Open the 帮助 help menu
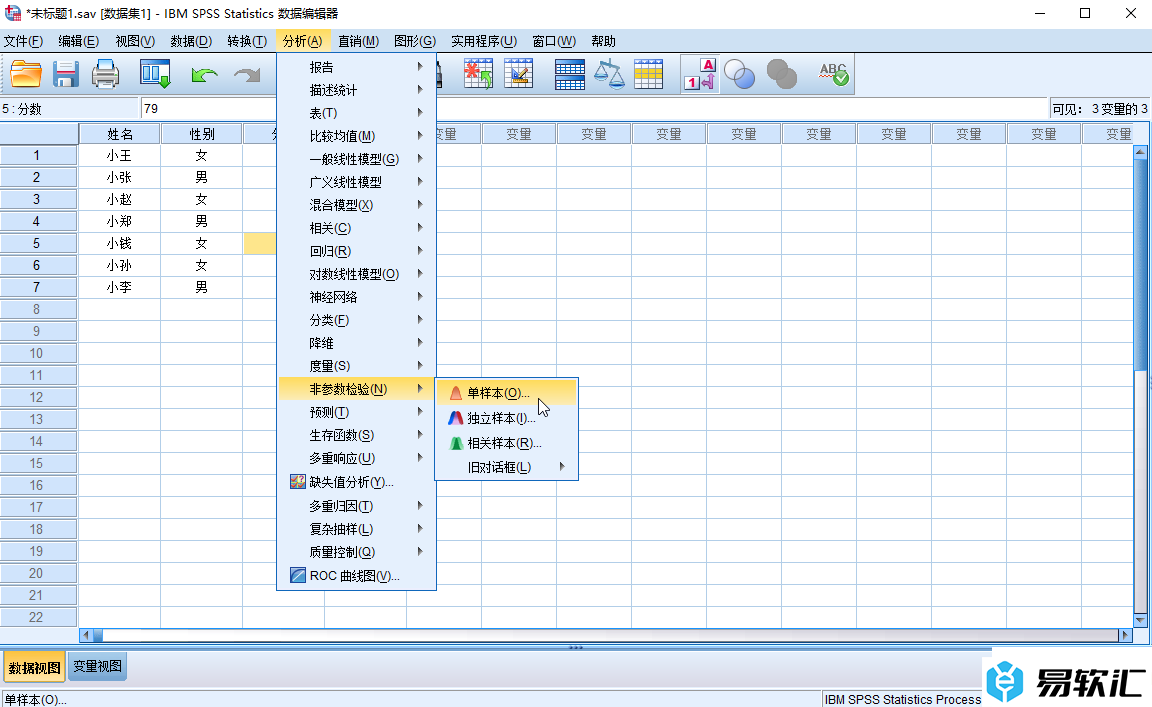This screenshot has height=707, width=1152. [x=603, y=41]
